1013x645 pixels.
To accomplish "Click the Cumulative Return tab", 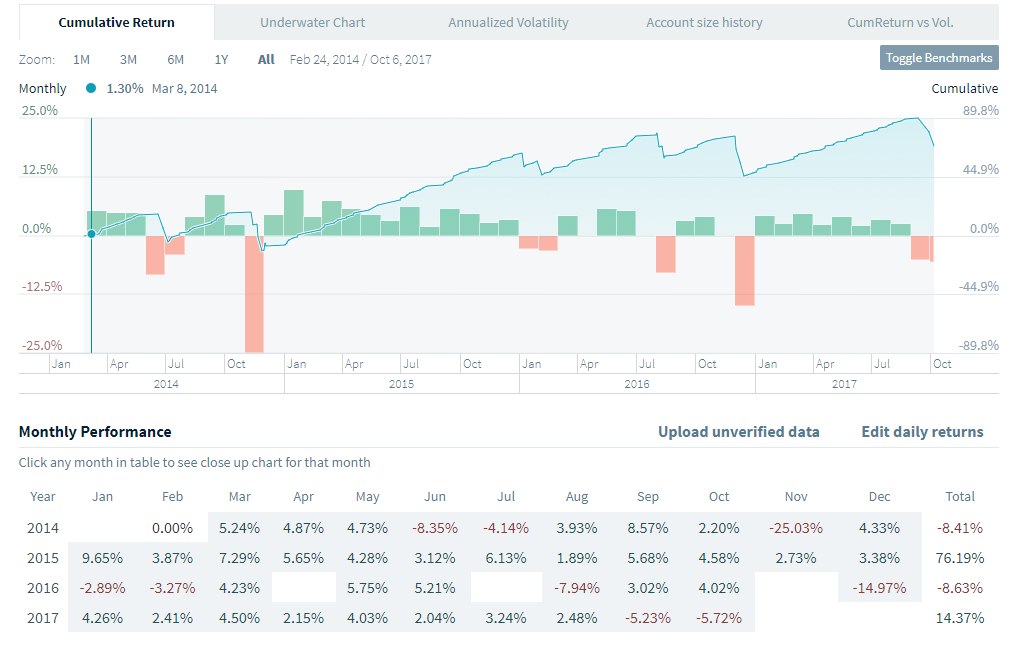I will pos(116,22).
